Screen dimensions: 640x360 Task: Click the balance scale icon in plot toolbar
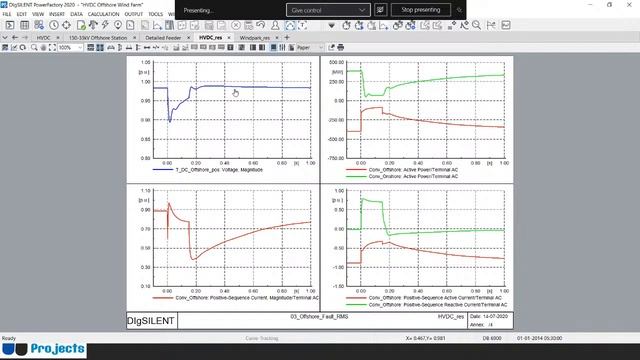point(111,47)
